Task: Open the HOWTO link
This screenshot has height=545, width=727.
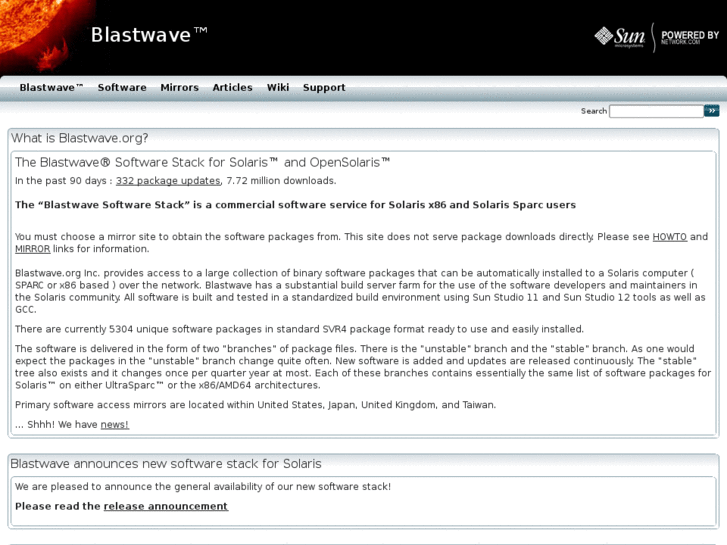Action: pyautogui.click(x=670, y=237)
